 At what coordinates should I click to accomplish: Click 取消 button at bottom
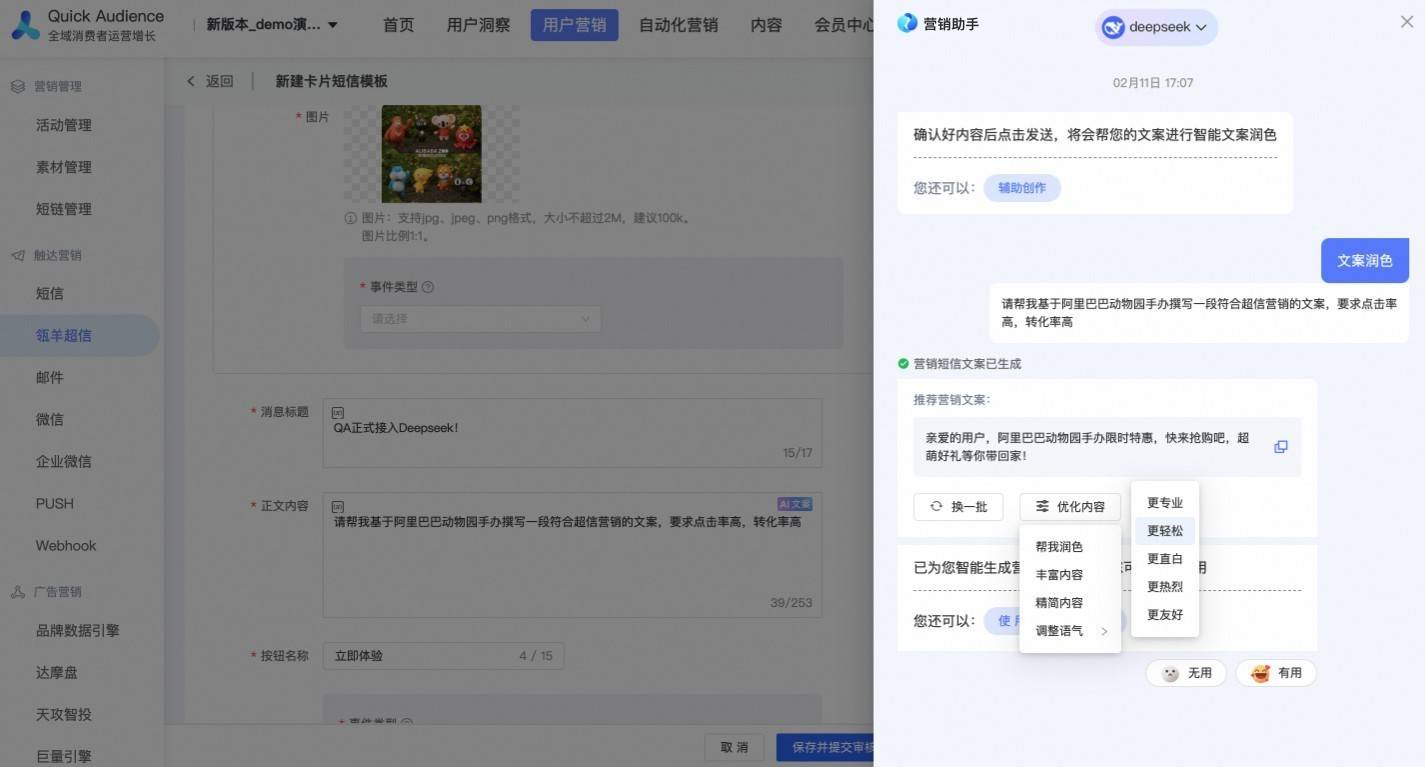735,747
